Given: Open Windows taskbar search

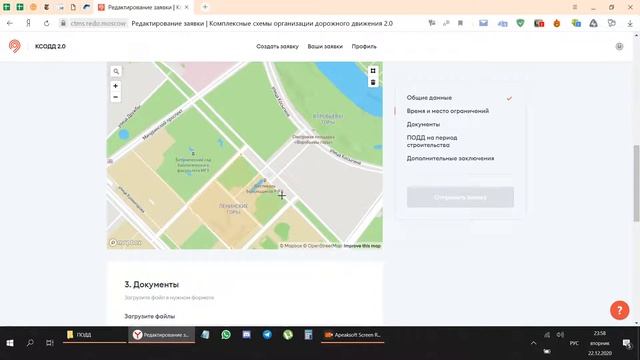Looking at the screenshot, I should coord(30,343).
